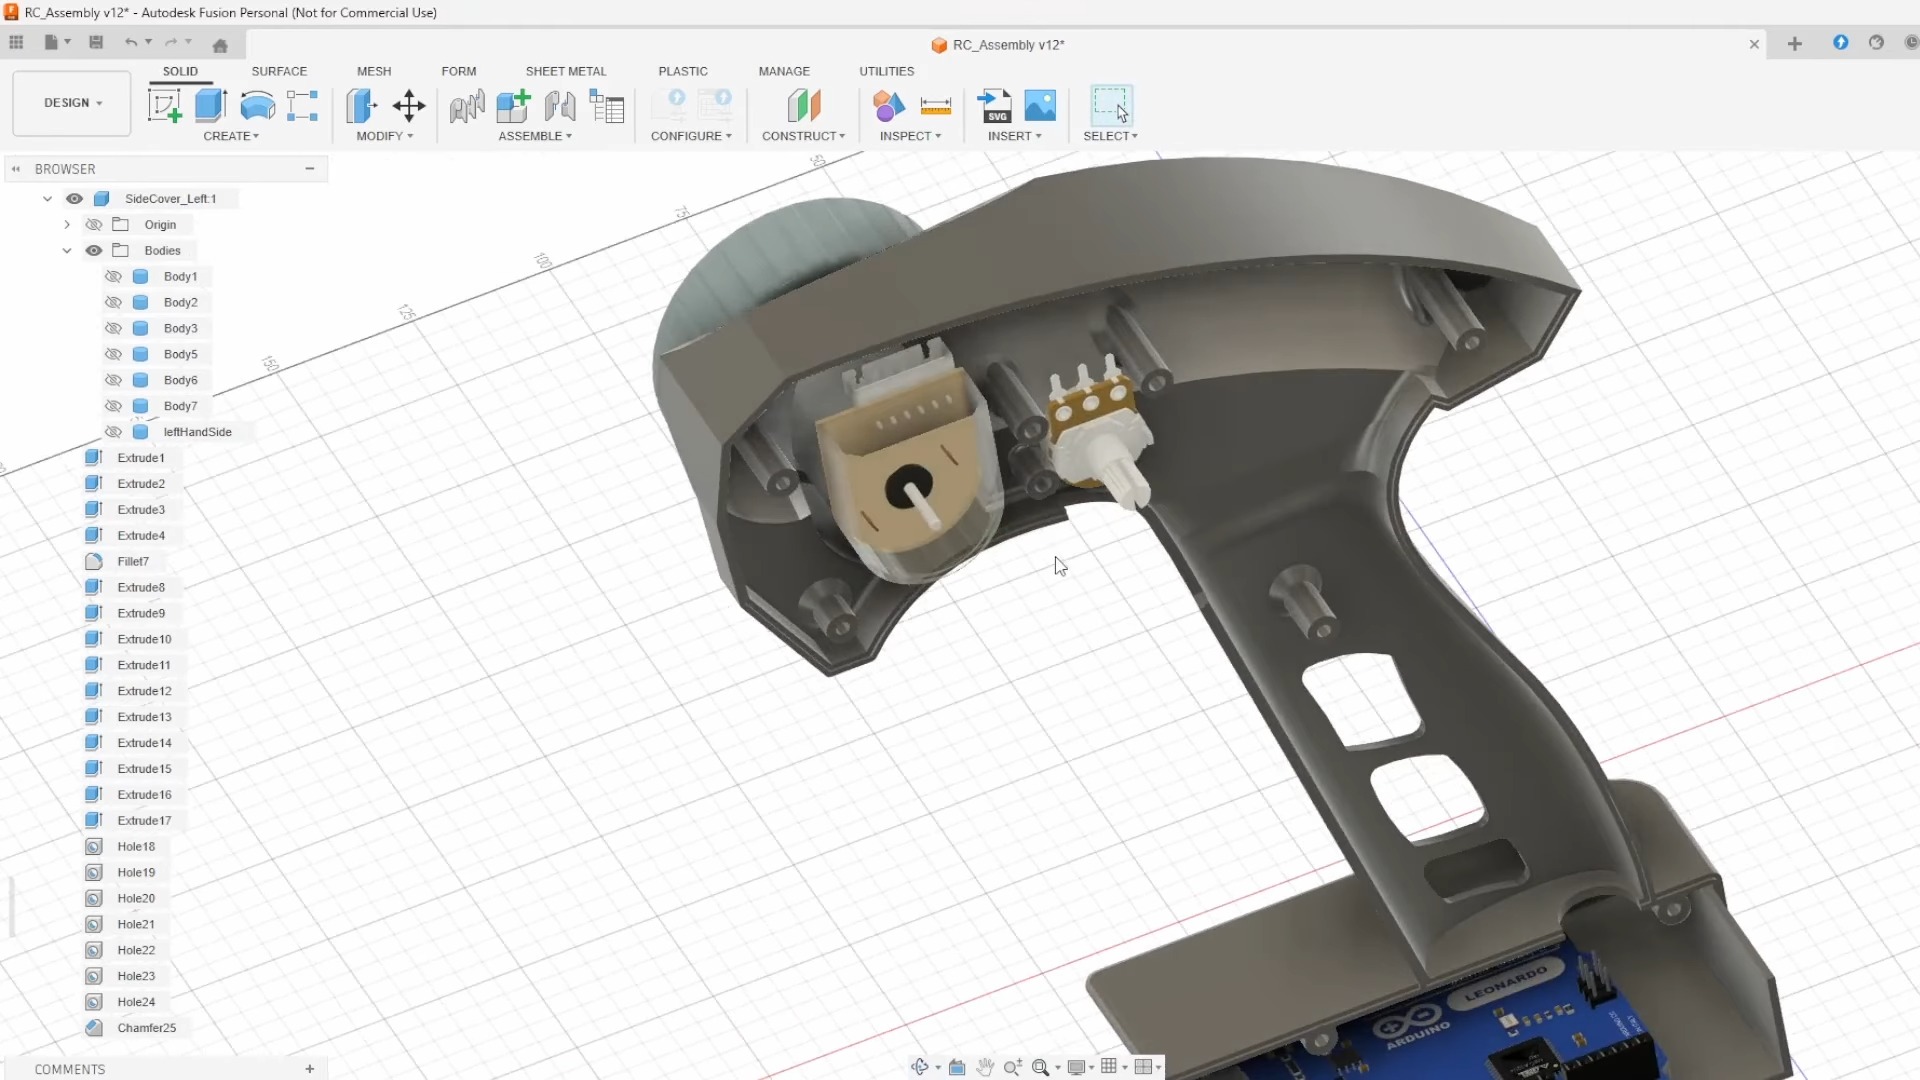1920x1080 pixels.
Task: Select the Create Sketch tool
Action: tap(165, 105)
